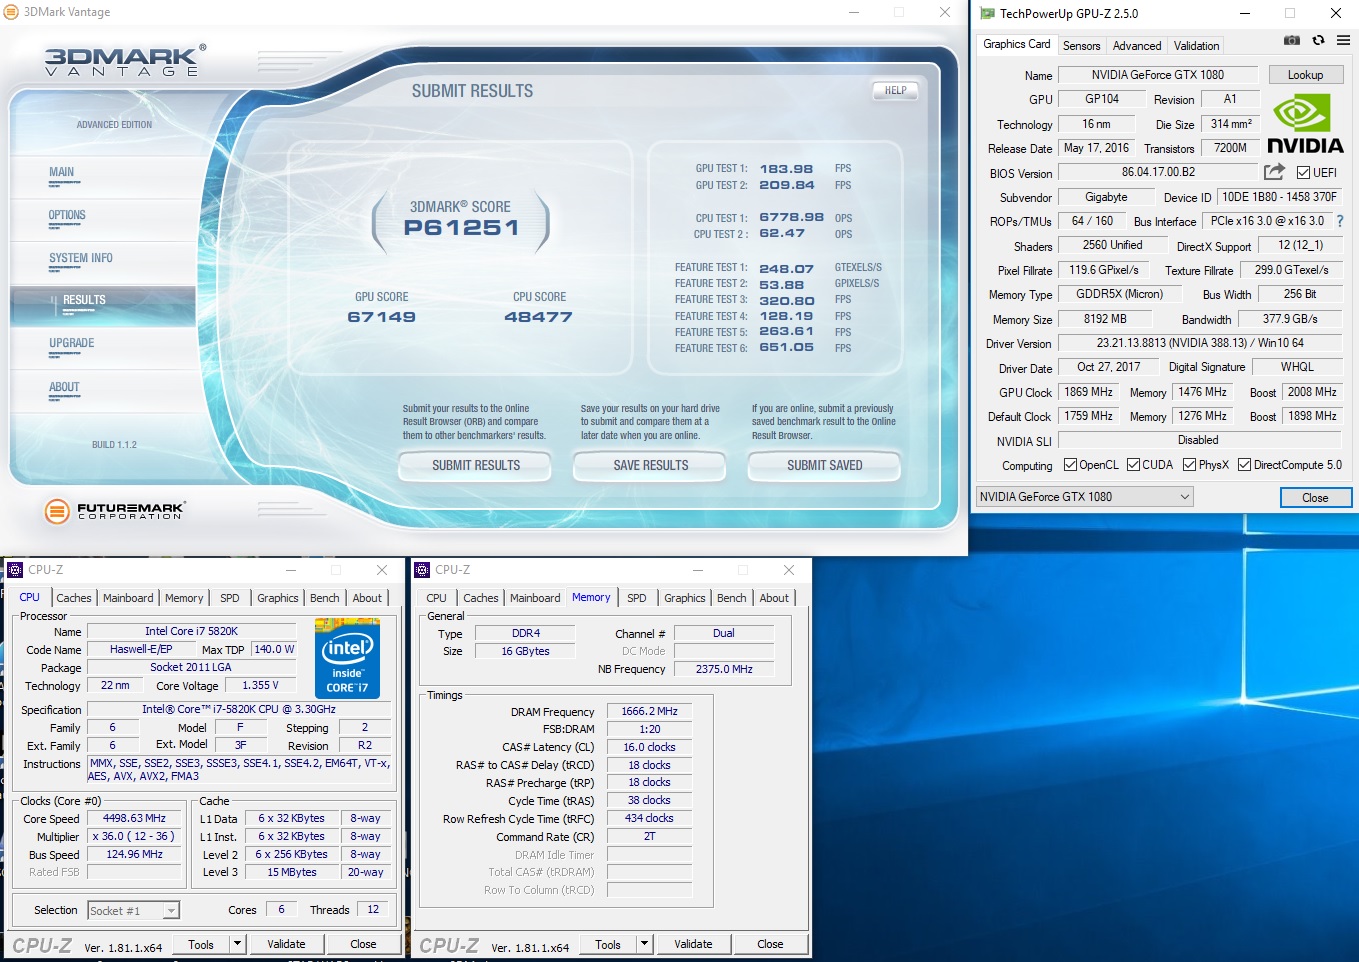Click the left CPU-Z window title icon

click(x=15, y=570)
